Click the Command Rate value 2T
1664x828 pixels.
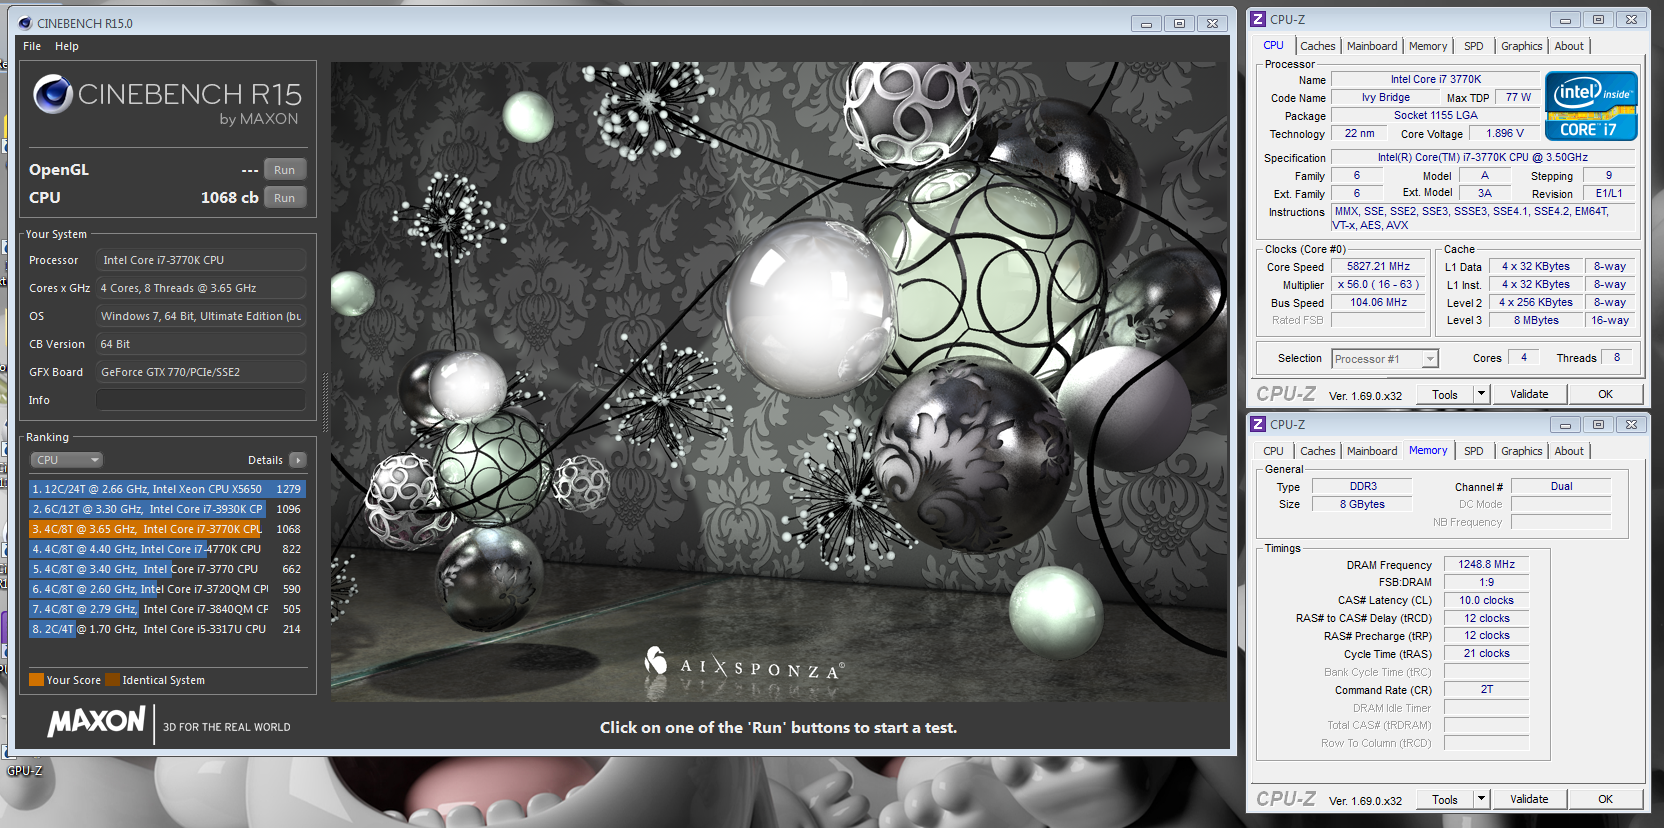tap(1486, 690)
